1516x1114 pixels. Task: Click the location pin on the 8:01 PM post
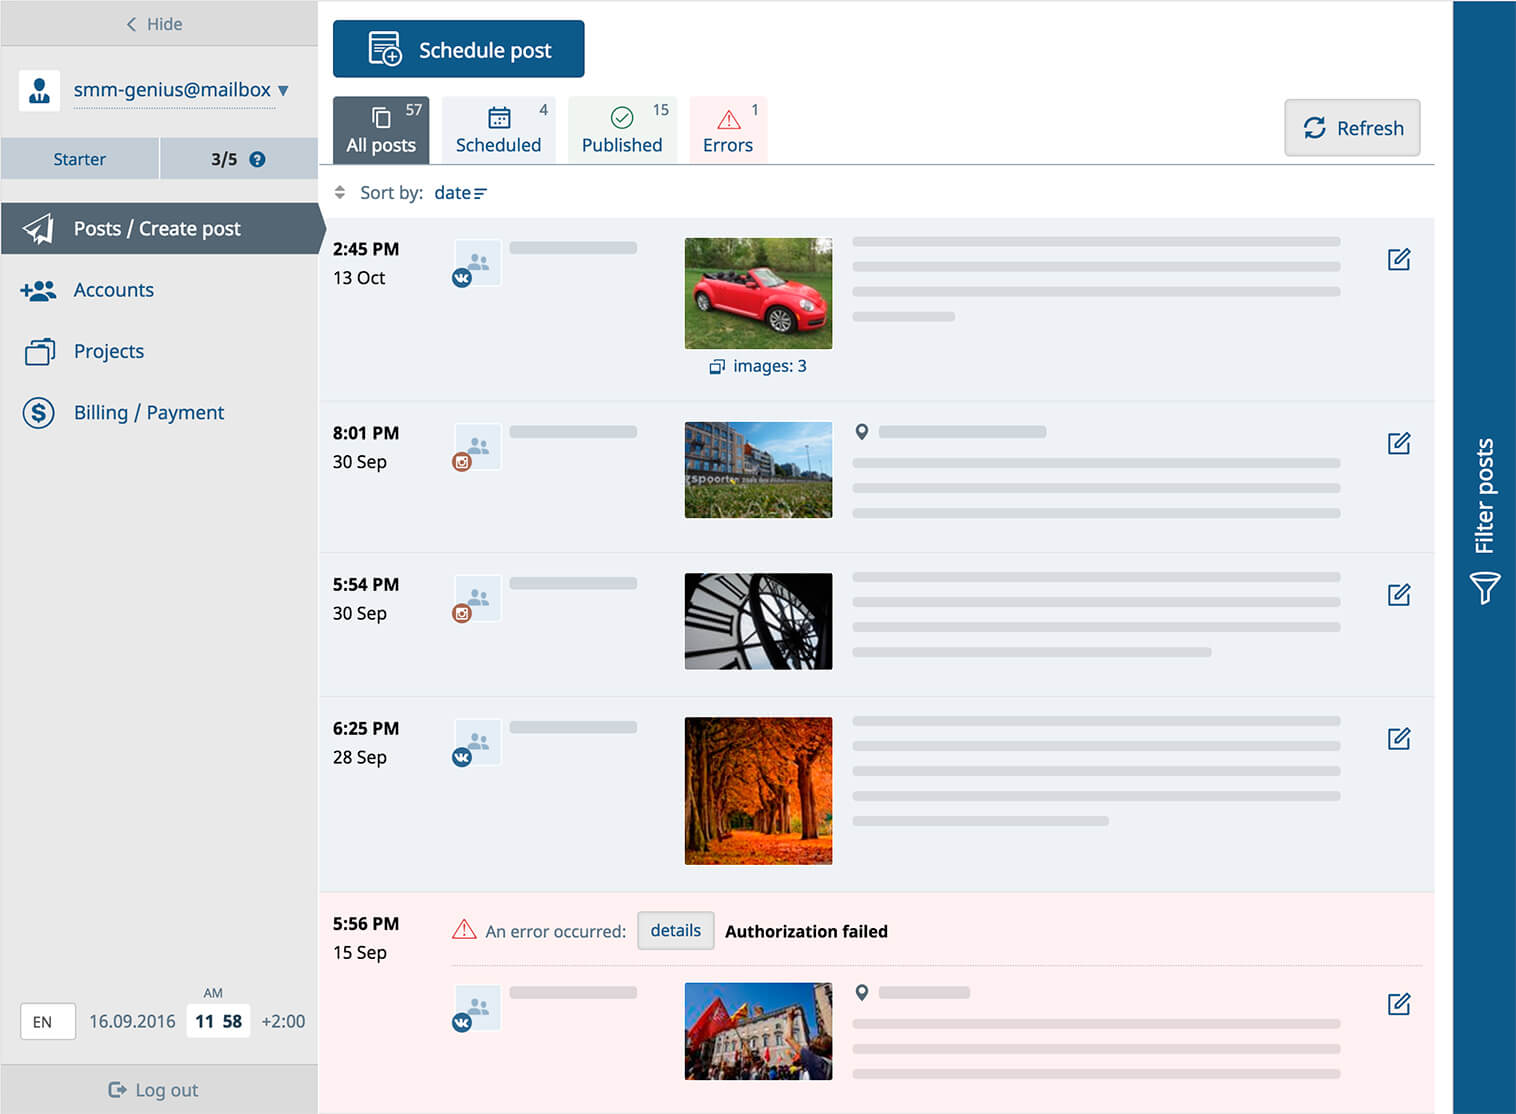coord(862,431)
